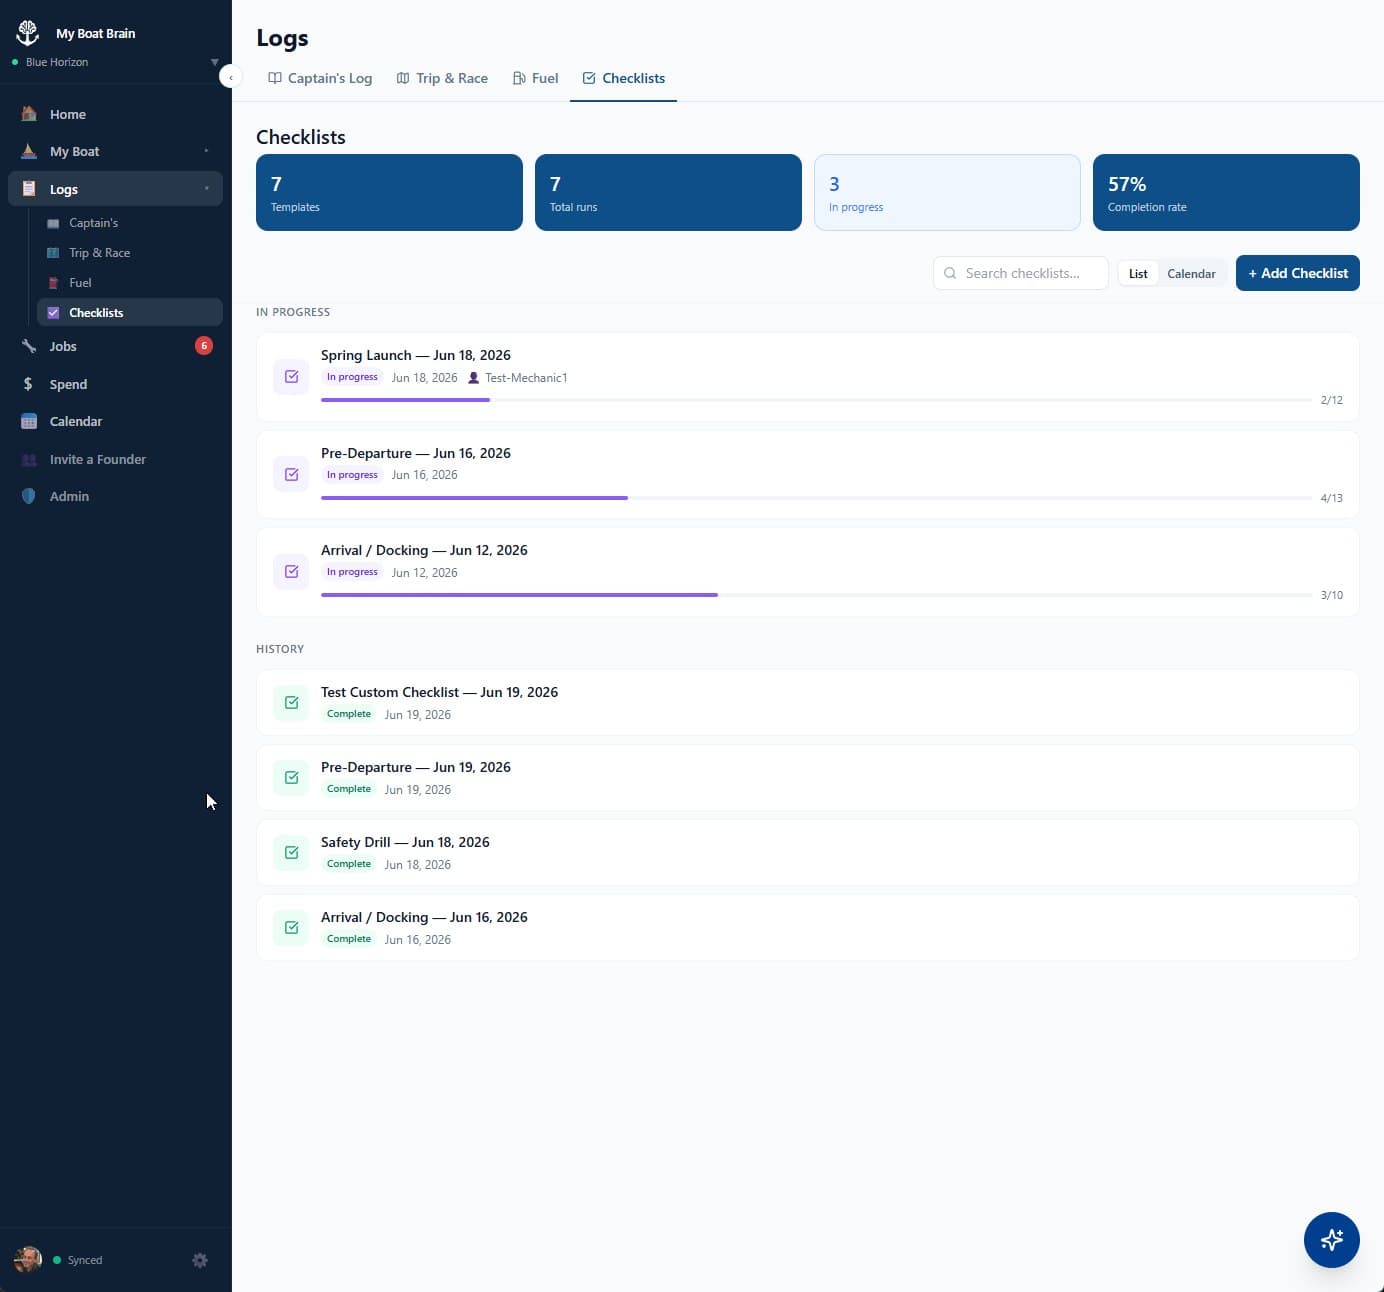Click the user avatar photo
This screenshot has width=1384, height=1292.
tap(28, 1259)
